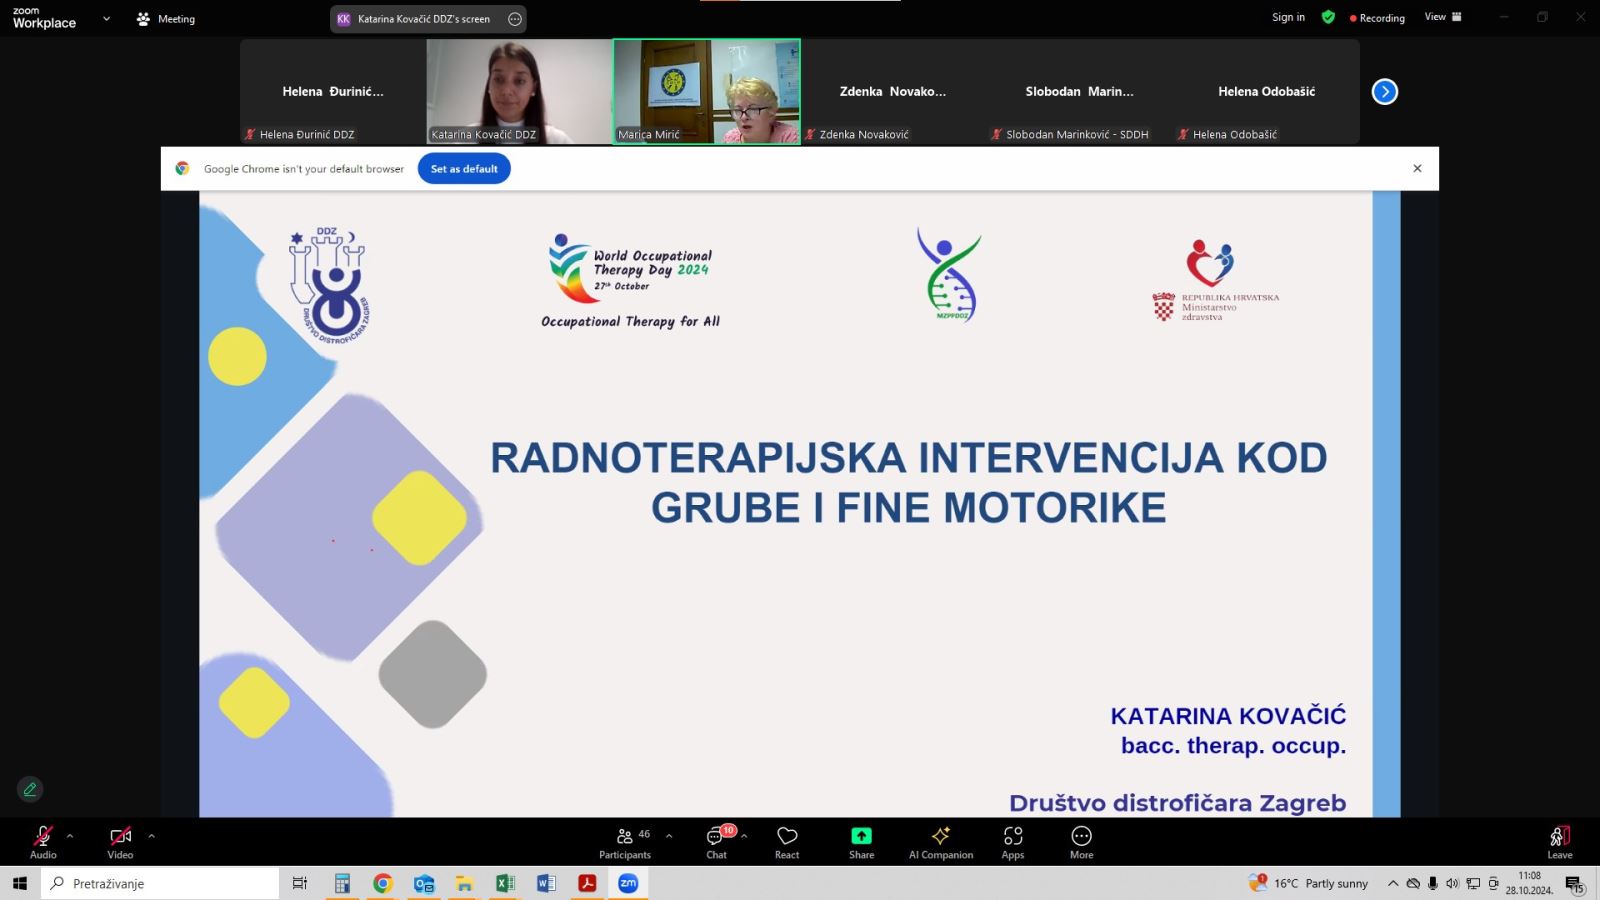
Task: Click the React heart icon
Action: (787, 841)
